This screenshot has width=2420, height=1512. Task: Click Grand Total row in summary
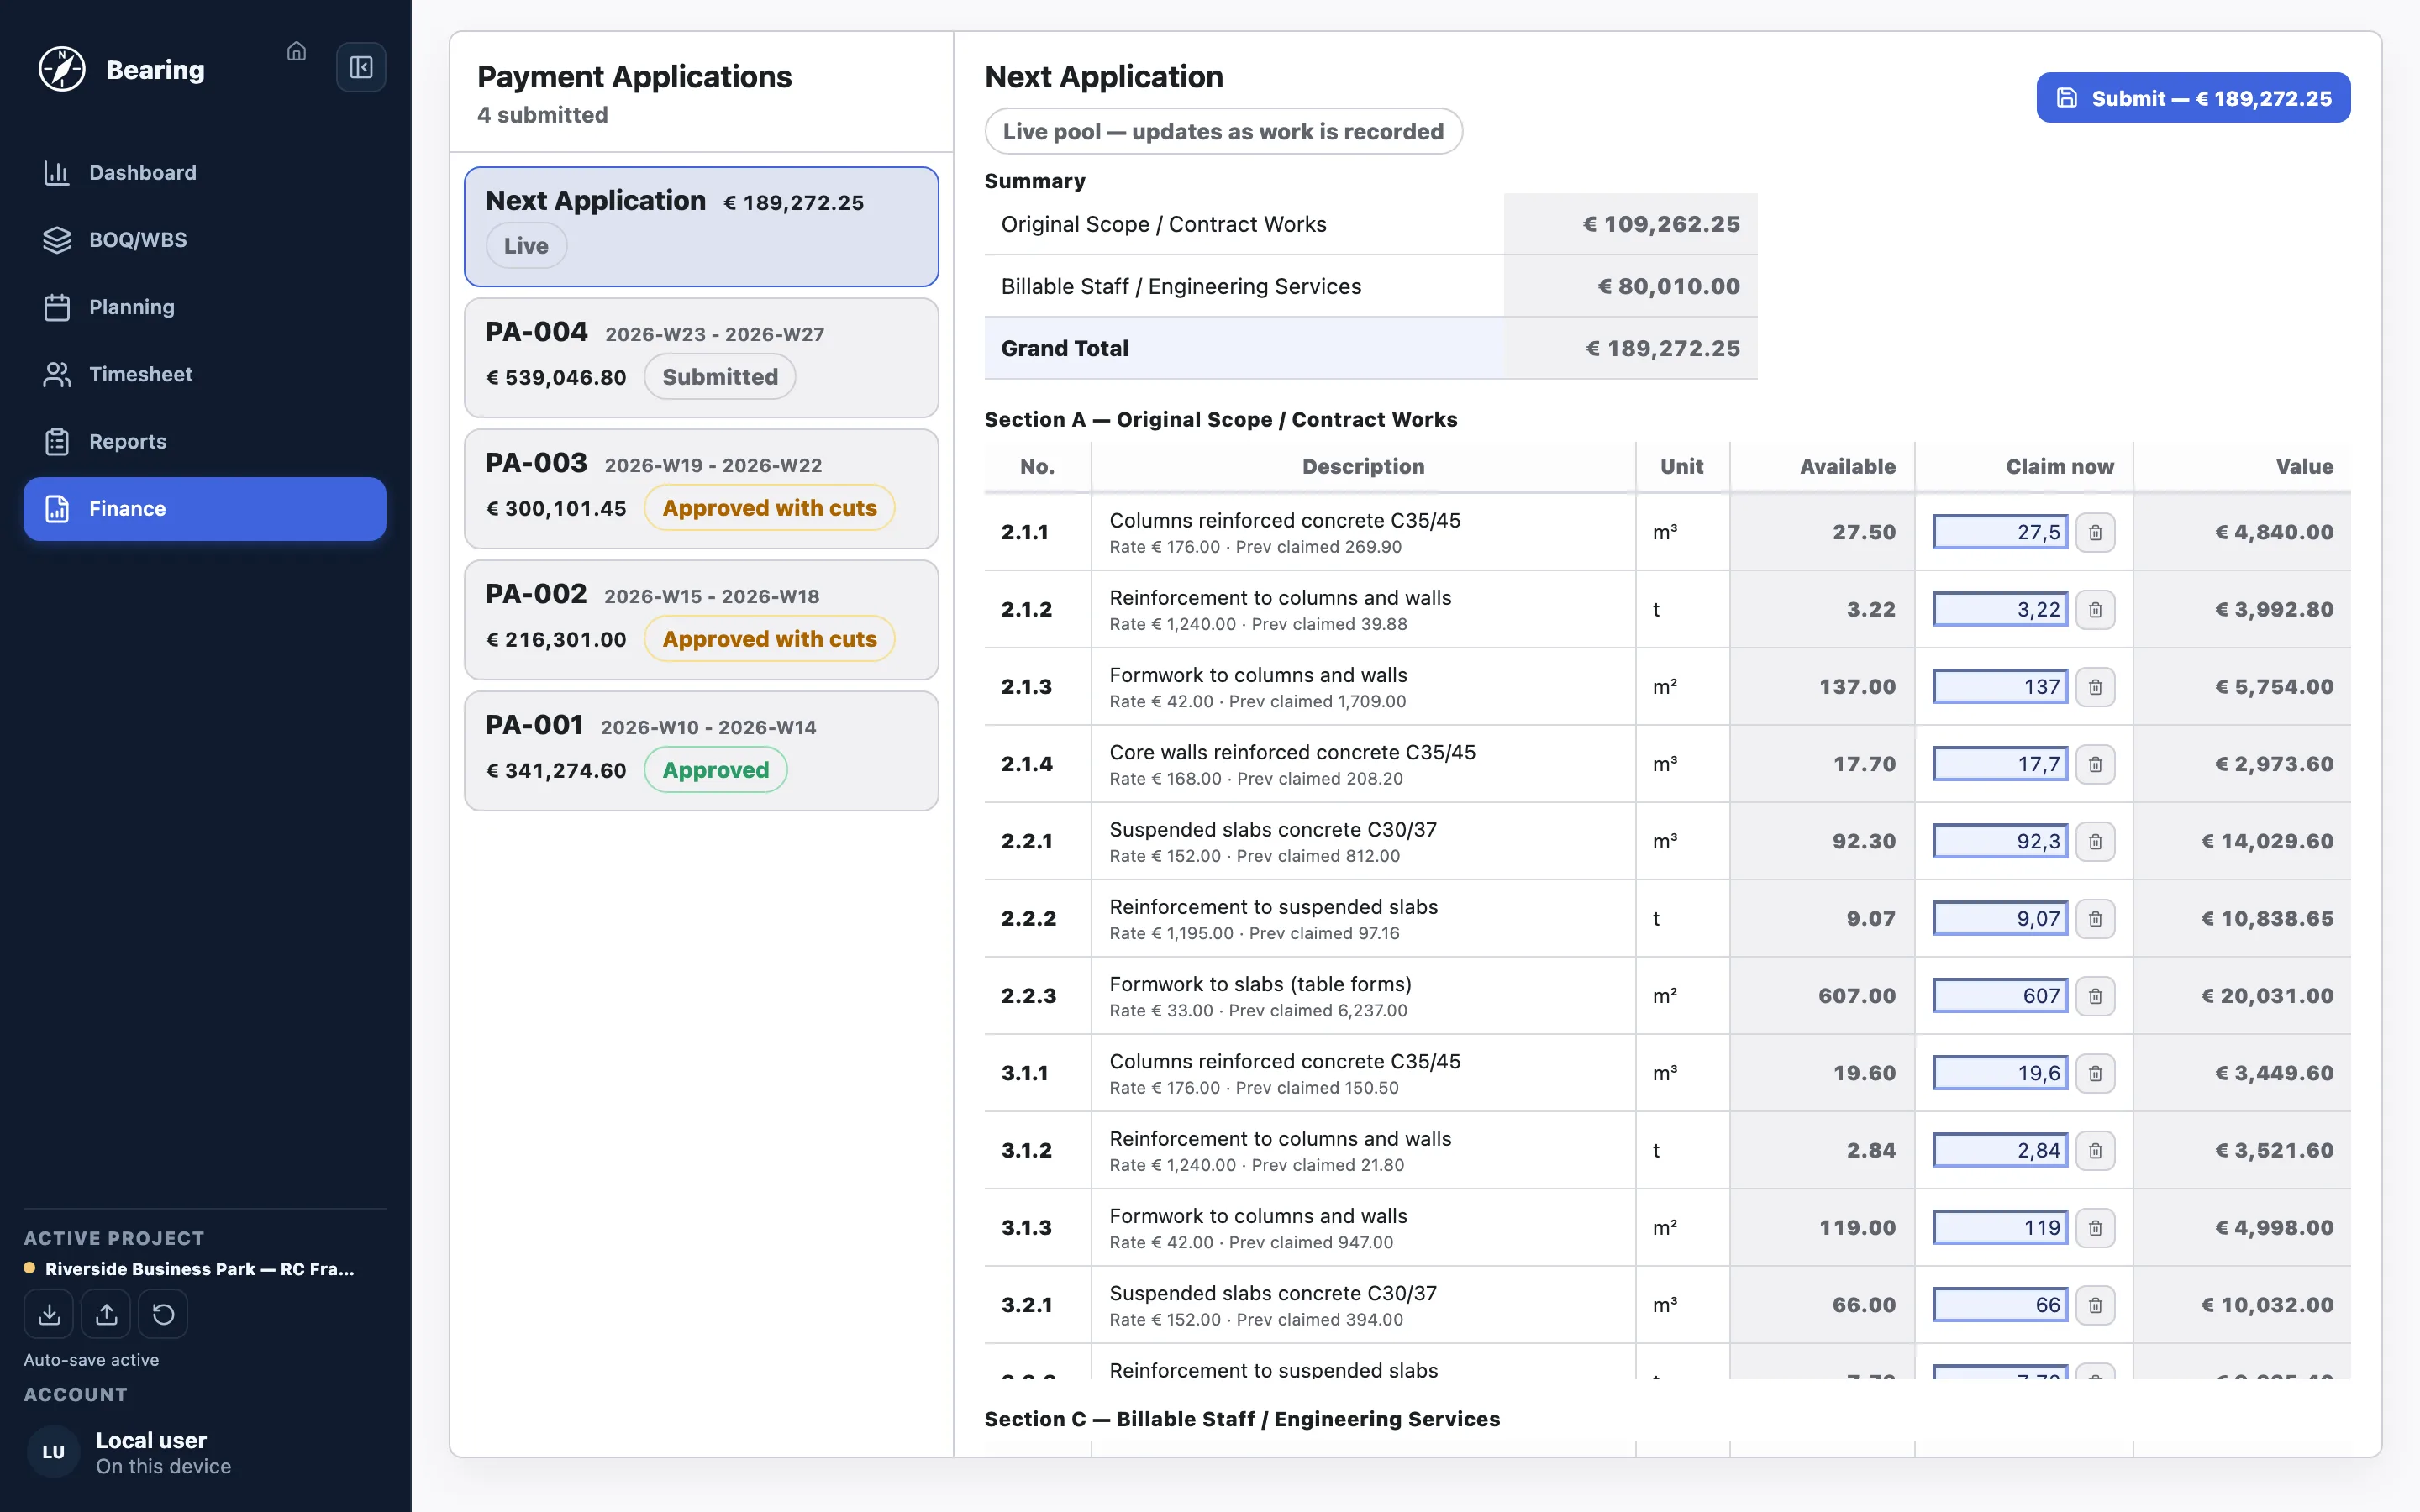click(1370, 348)
